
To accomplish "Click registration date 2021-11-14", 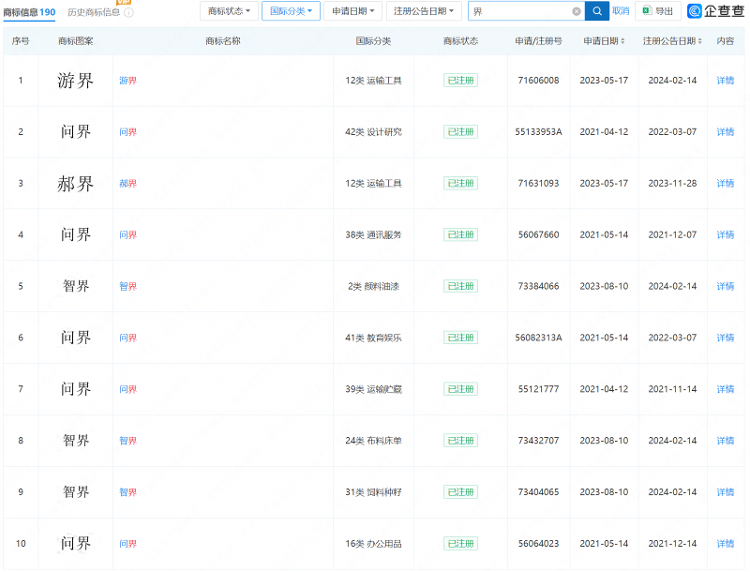I will click(x=672, y=389).
